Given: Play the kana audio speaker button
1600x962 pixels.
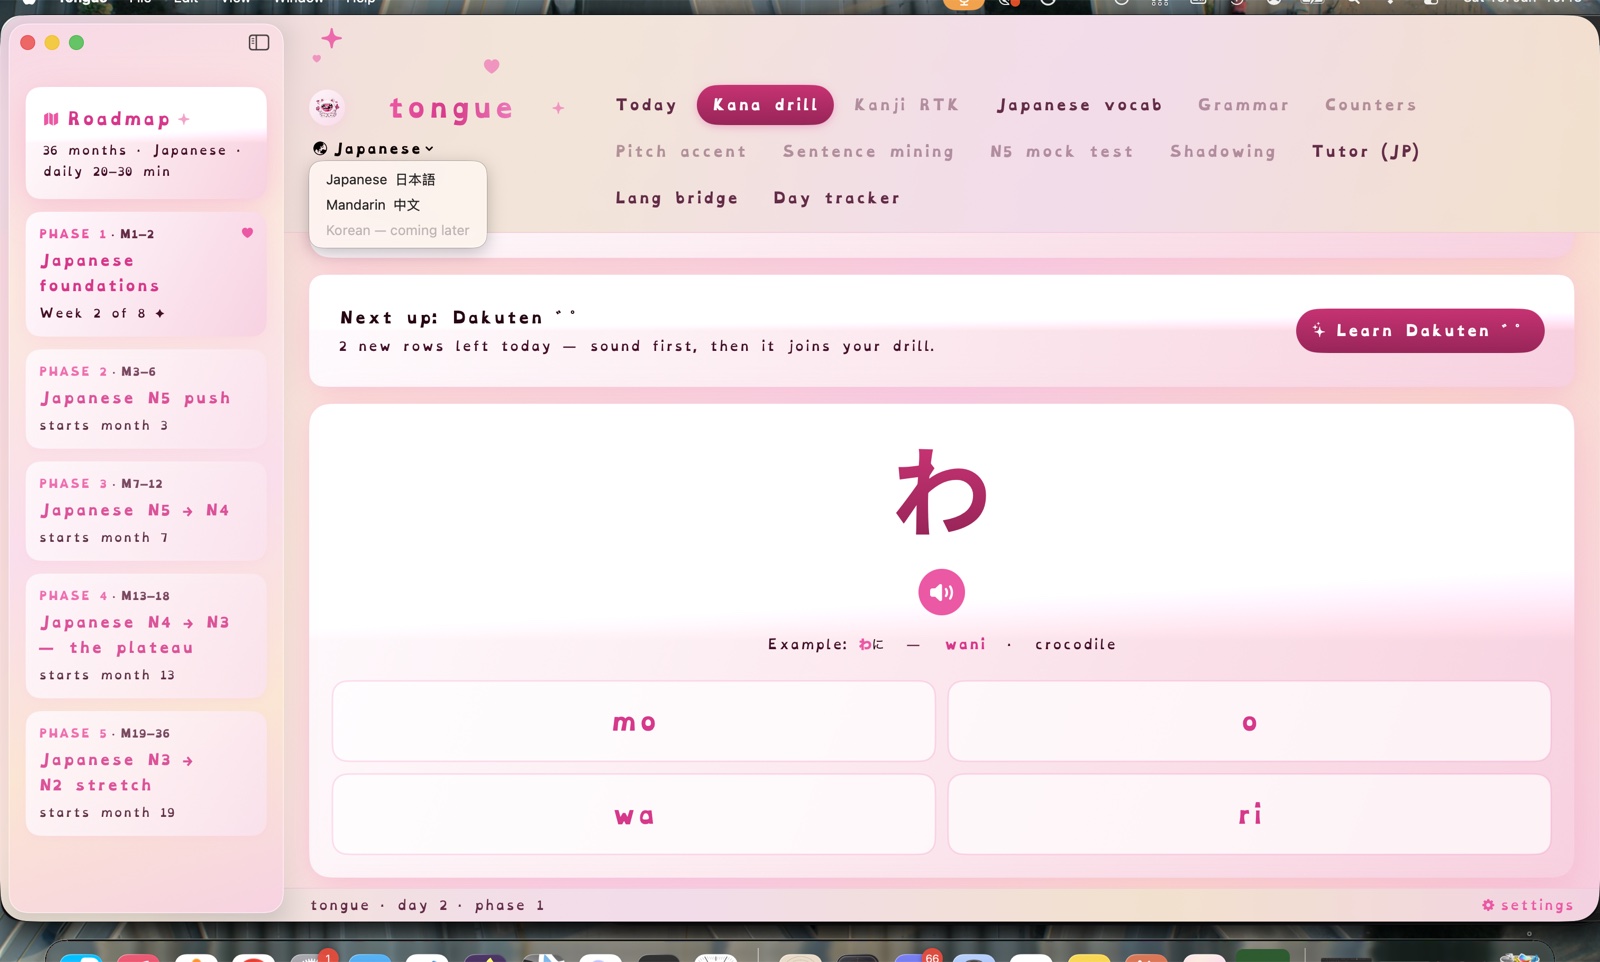Looking at the screenshot, I should 941,592.
